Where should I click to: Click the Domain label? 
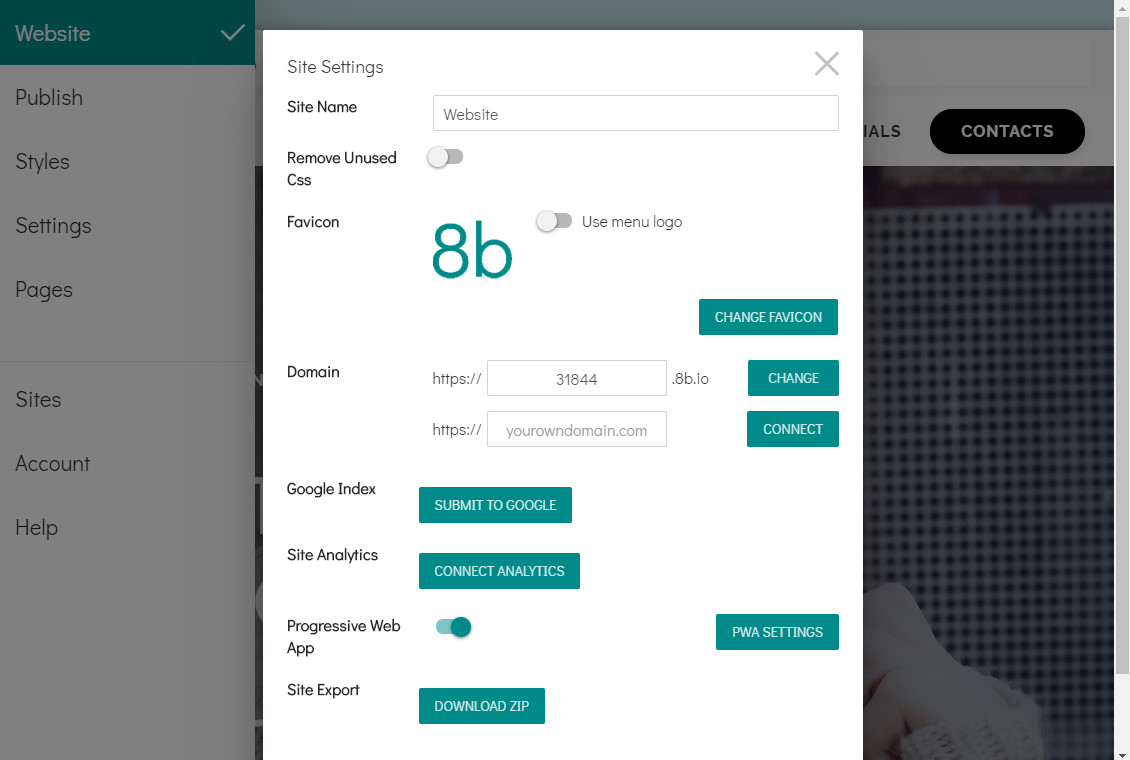click(x=313, y=372)
